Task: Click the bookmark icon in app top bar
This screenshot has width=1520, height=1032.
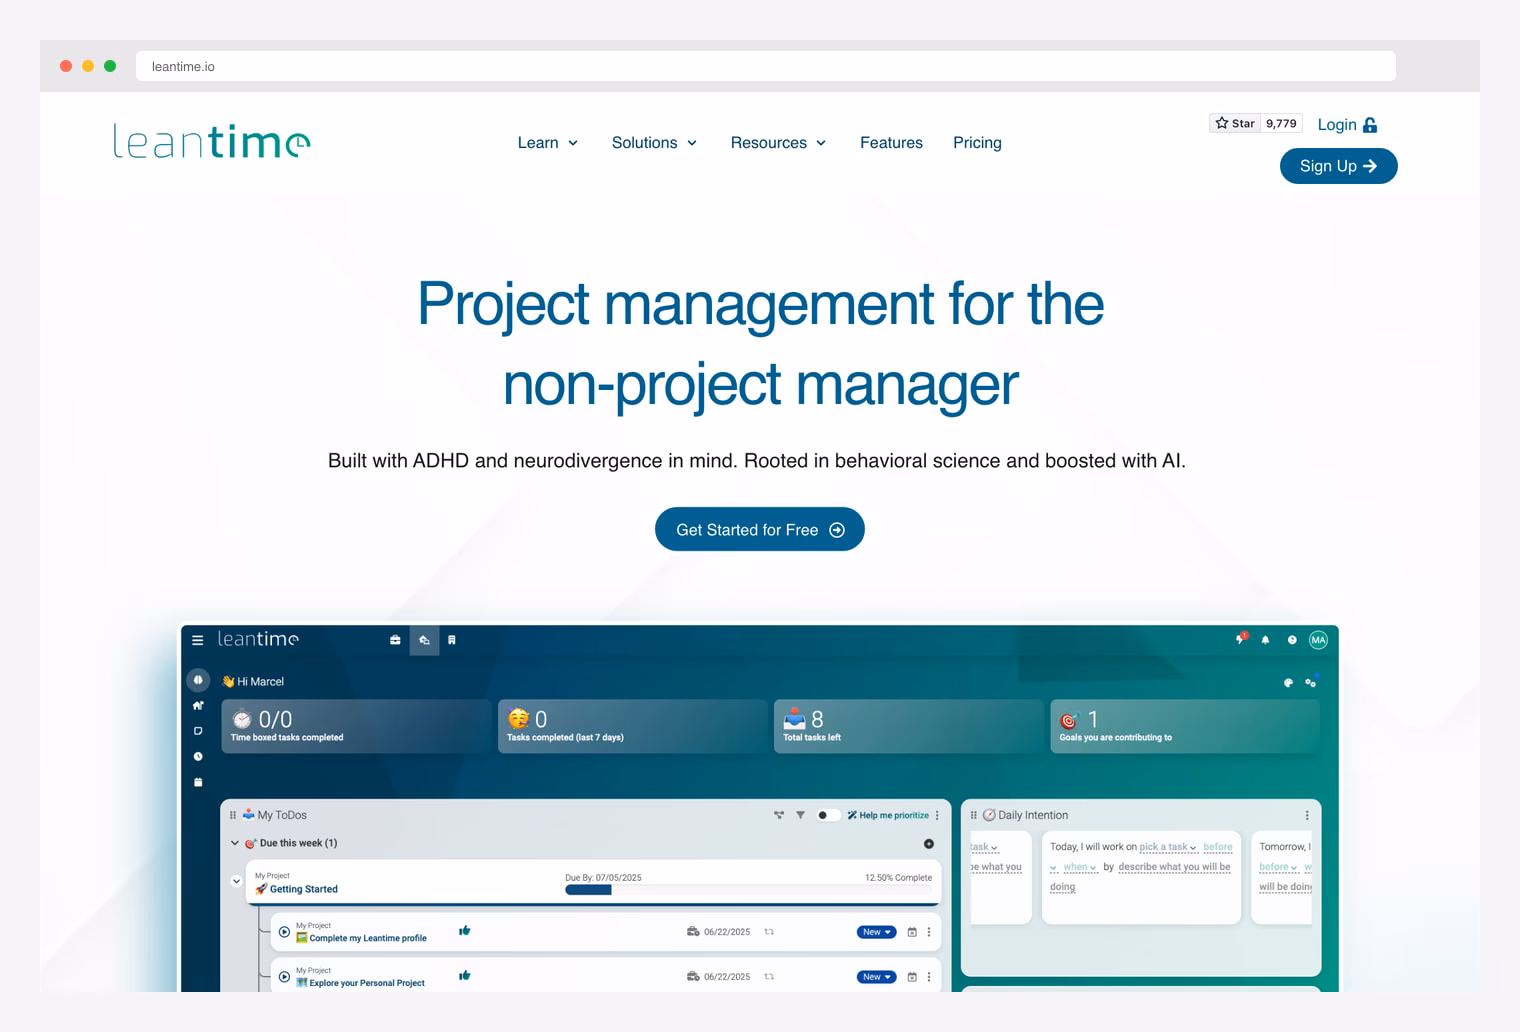Action: point(452,640)
